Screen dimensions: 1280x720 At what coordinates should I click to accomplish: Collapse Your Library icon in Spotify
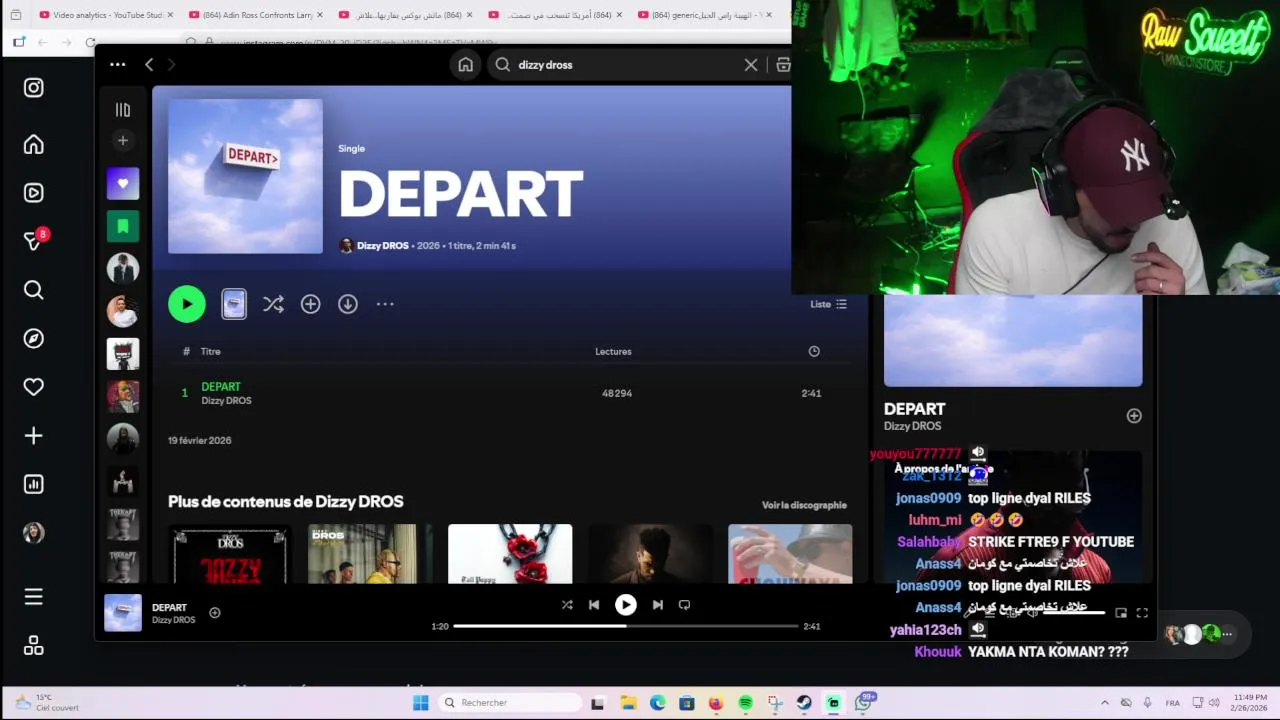(123, 110)
